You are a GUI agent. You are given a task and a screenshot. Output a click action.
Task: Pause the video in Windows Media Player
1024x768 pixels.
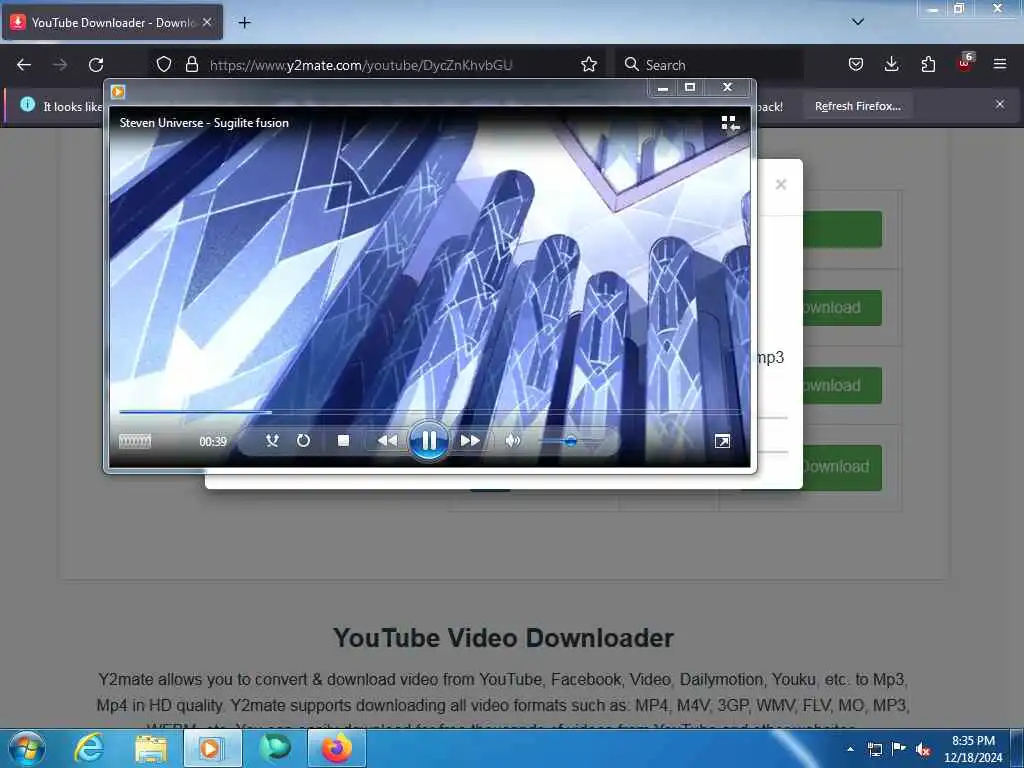point(428,441)
